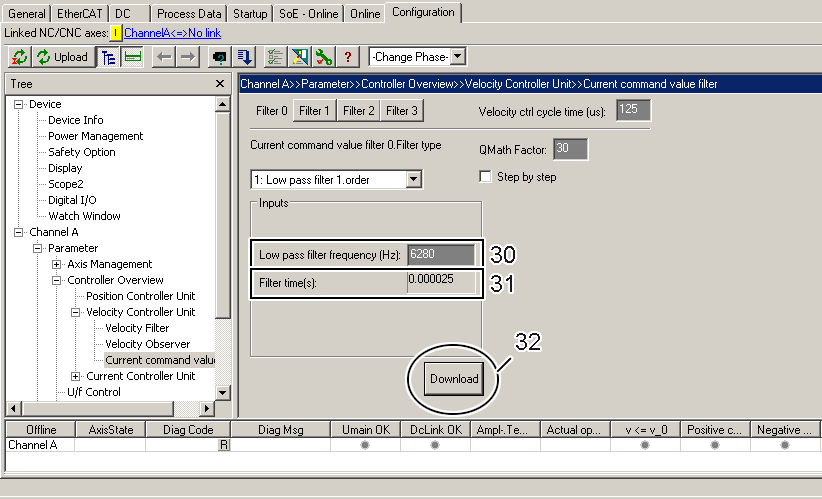Image resolution: width=822 pixels, height=499 pixels.
Task: Click the QMath Factor field
Action: (570, 149)
